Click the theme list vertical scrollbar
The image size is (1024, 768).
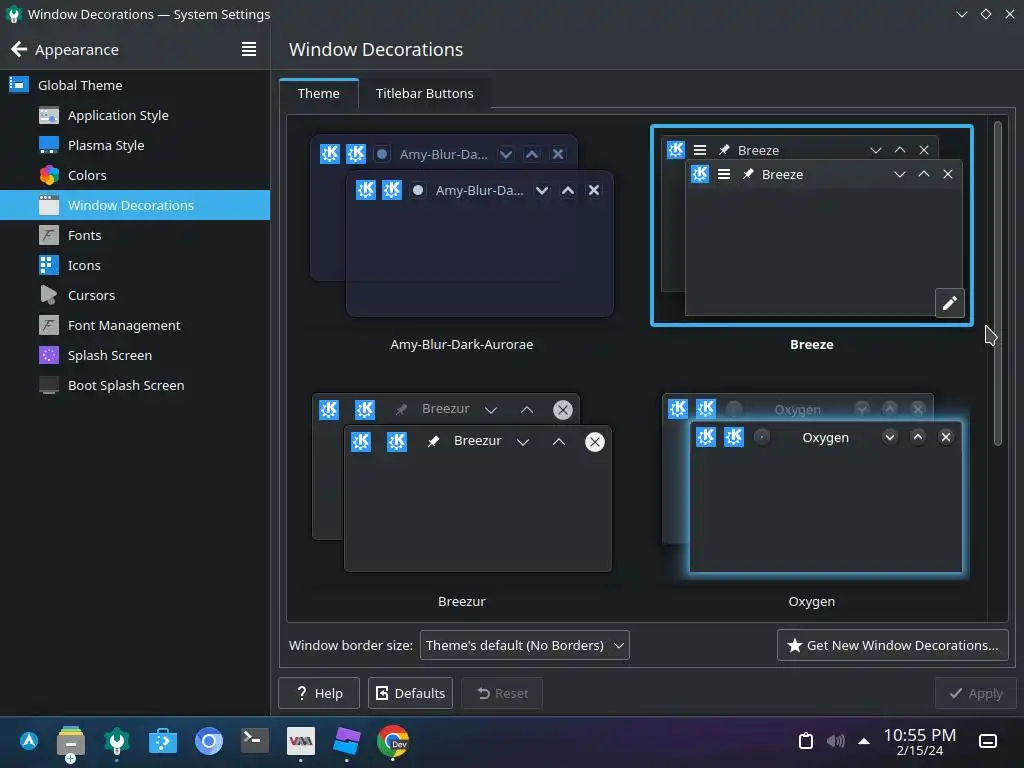point(997,284)
